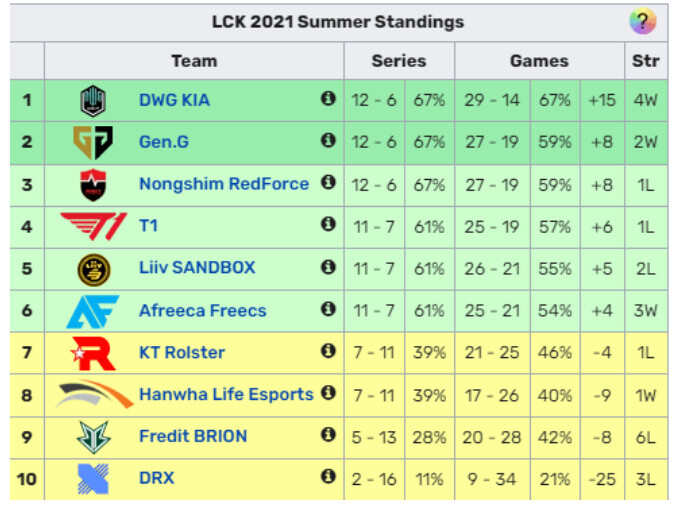The width and height of the screenshot is (673, 515).
Task: Click the Str column header
Action: click(645, 61)
